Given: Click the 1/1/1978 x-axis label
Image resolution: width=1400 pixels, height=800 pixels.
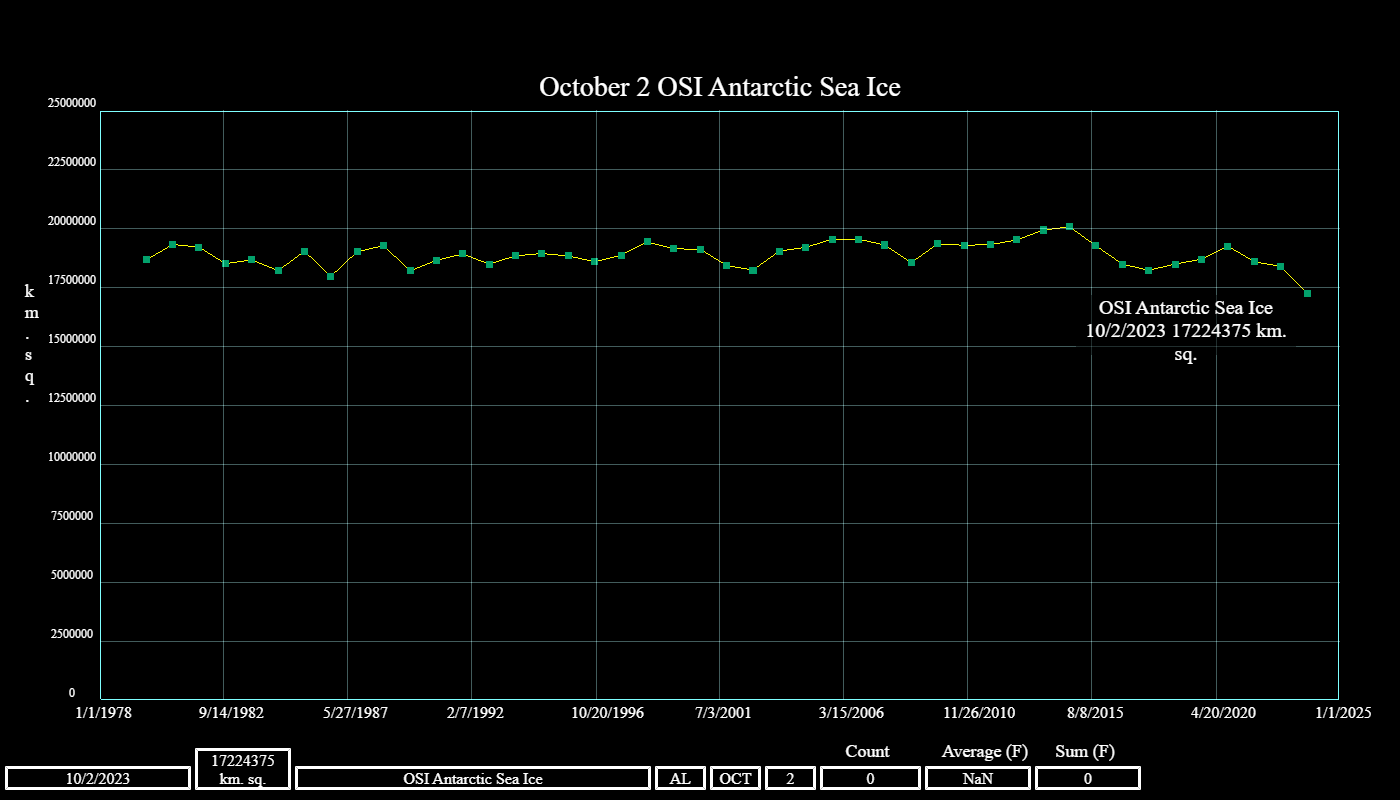Looking at the screenshot, I should coord(101,713).
